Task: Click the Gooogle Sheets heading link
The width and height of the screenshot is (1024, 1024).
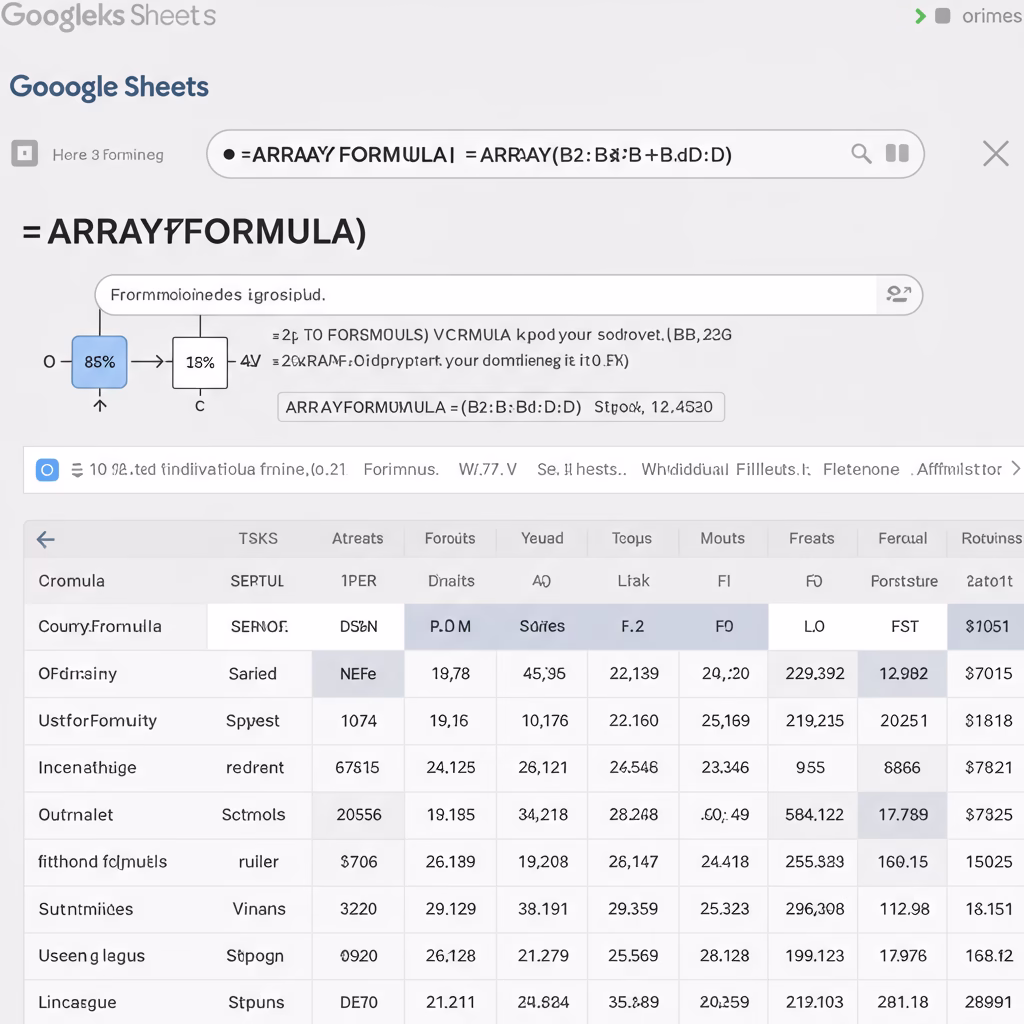Action: [109, 87]
